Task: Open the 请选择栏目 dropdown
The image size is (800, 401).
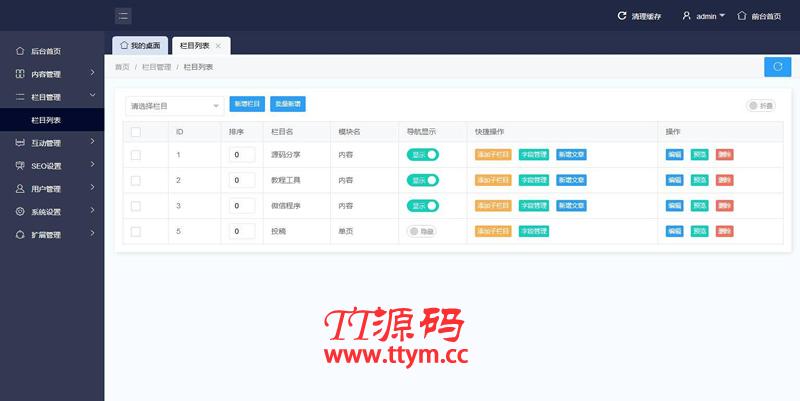Action: tap(174, 106)
